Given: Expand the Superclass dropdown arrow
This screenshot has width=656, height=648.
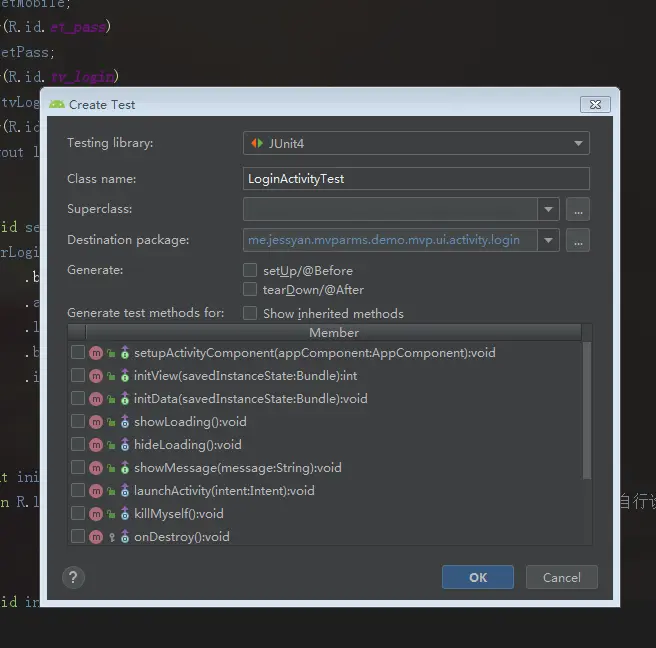Looking at the screenshot, I should point(548,209).
